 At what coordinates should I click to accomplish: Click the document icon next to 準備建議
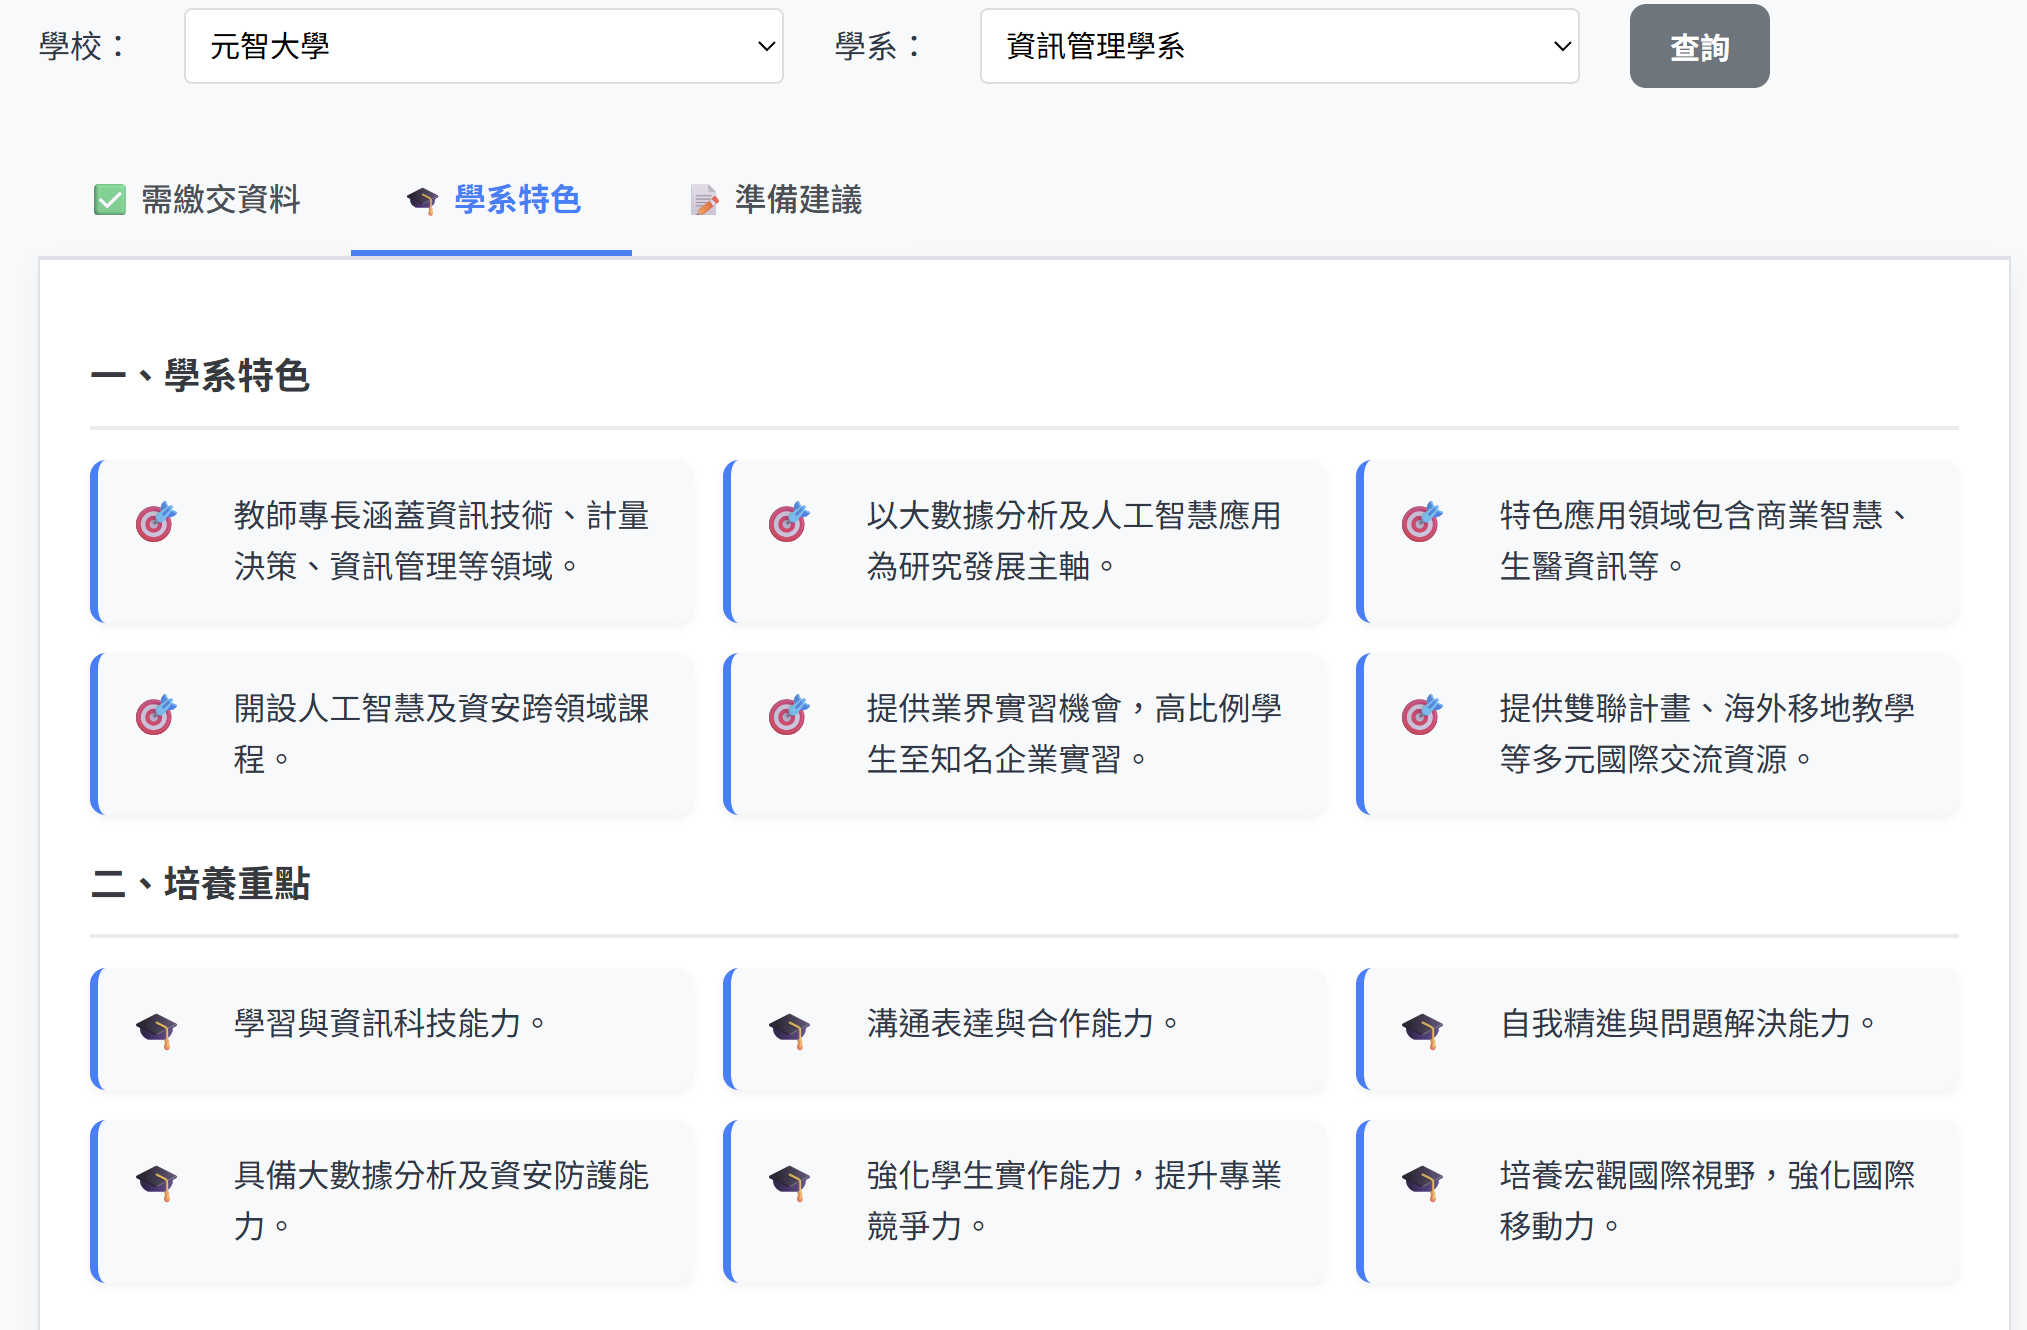click(x=705, y=200)
